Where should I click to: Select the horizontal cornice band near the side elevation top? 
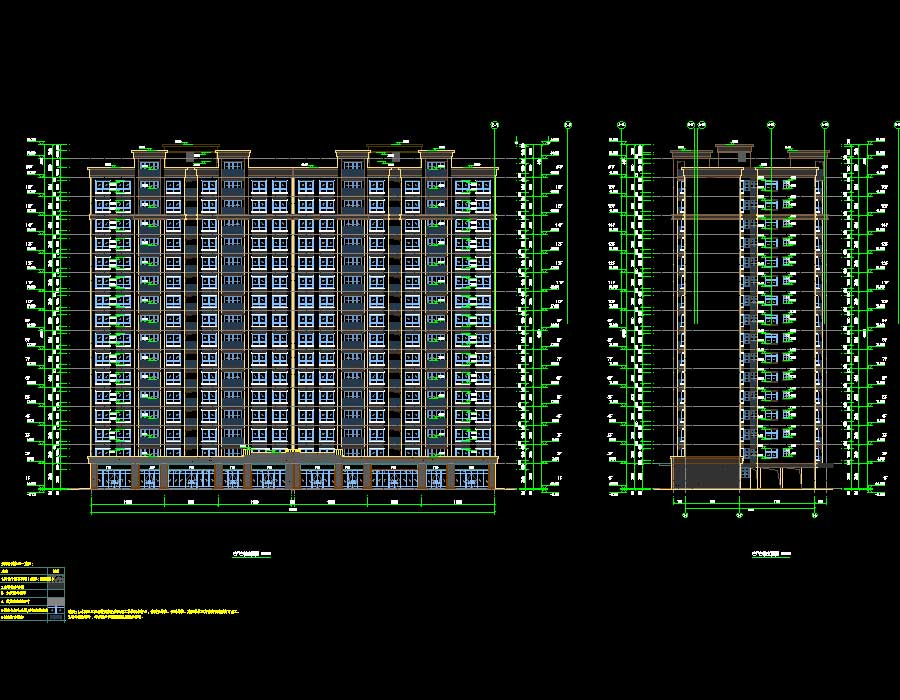[750, 215]
